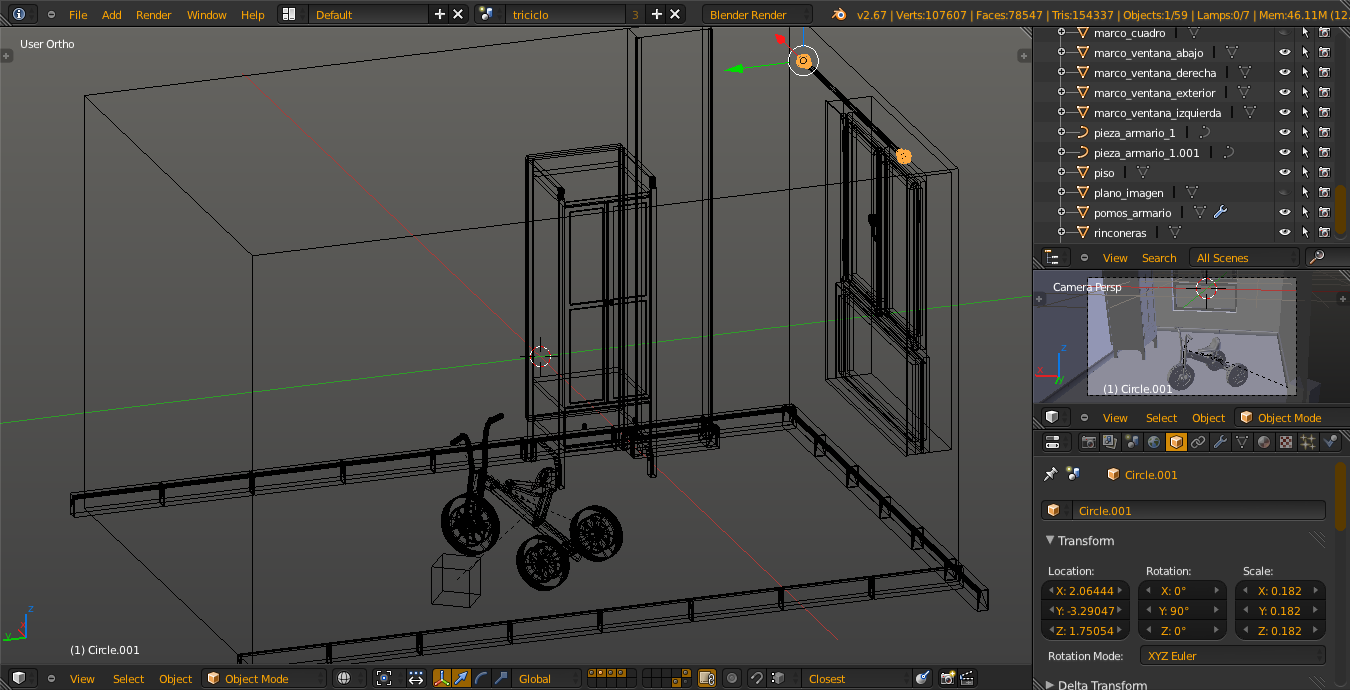Click the translate manipulator arrow icon

click(x=462, y=678)
